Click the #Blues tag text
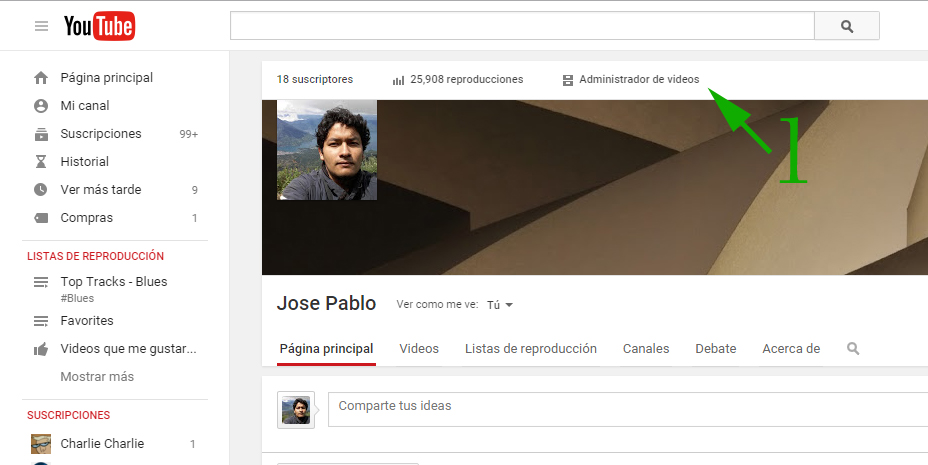 pos(77,298)
